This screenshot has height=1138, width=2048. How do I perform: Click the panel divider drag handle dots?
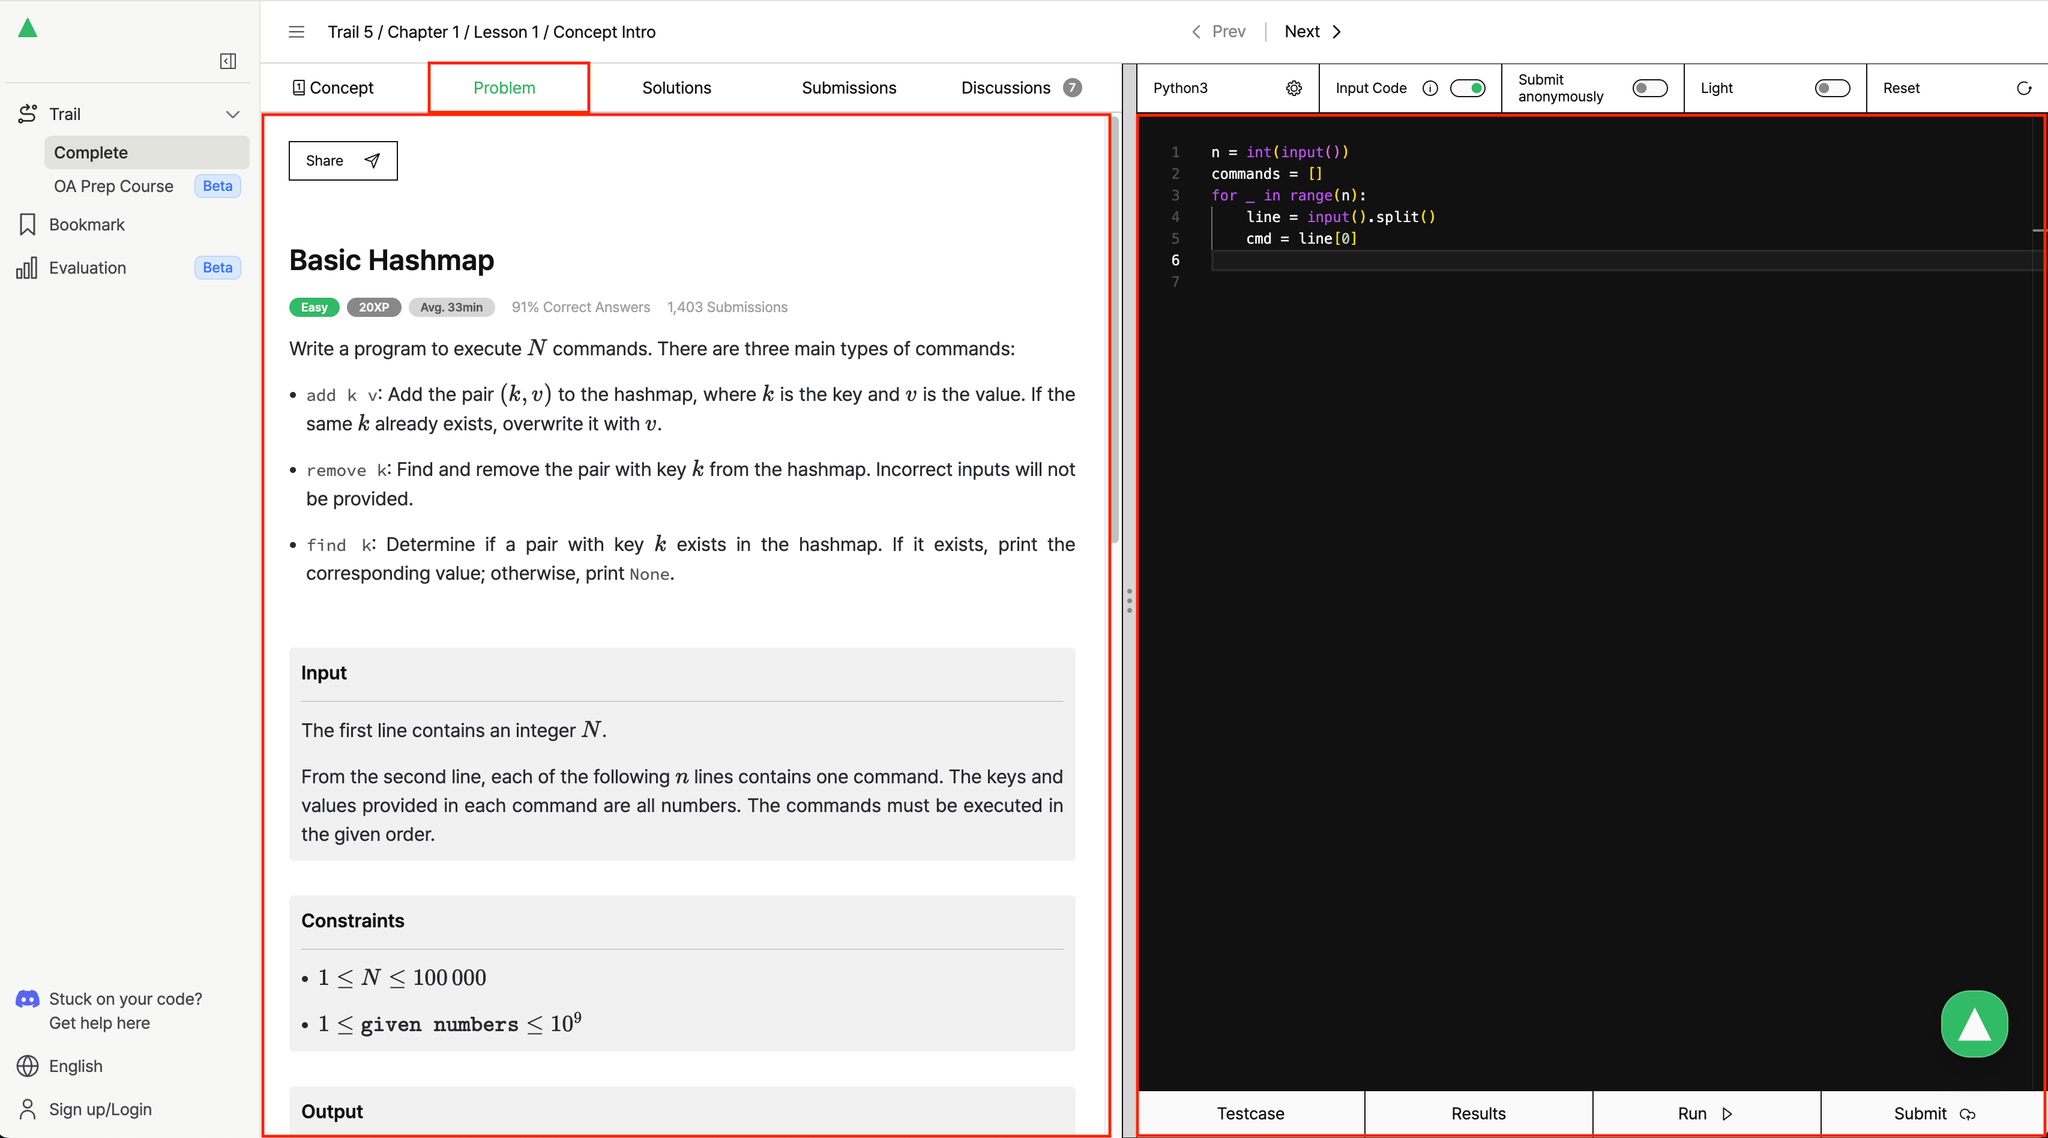(1129, 601)
